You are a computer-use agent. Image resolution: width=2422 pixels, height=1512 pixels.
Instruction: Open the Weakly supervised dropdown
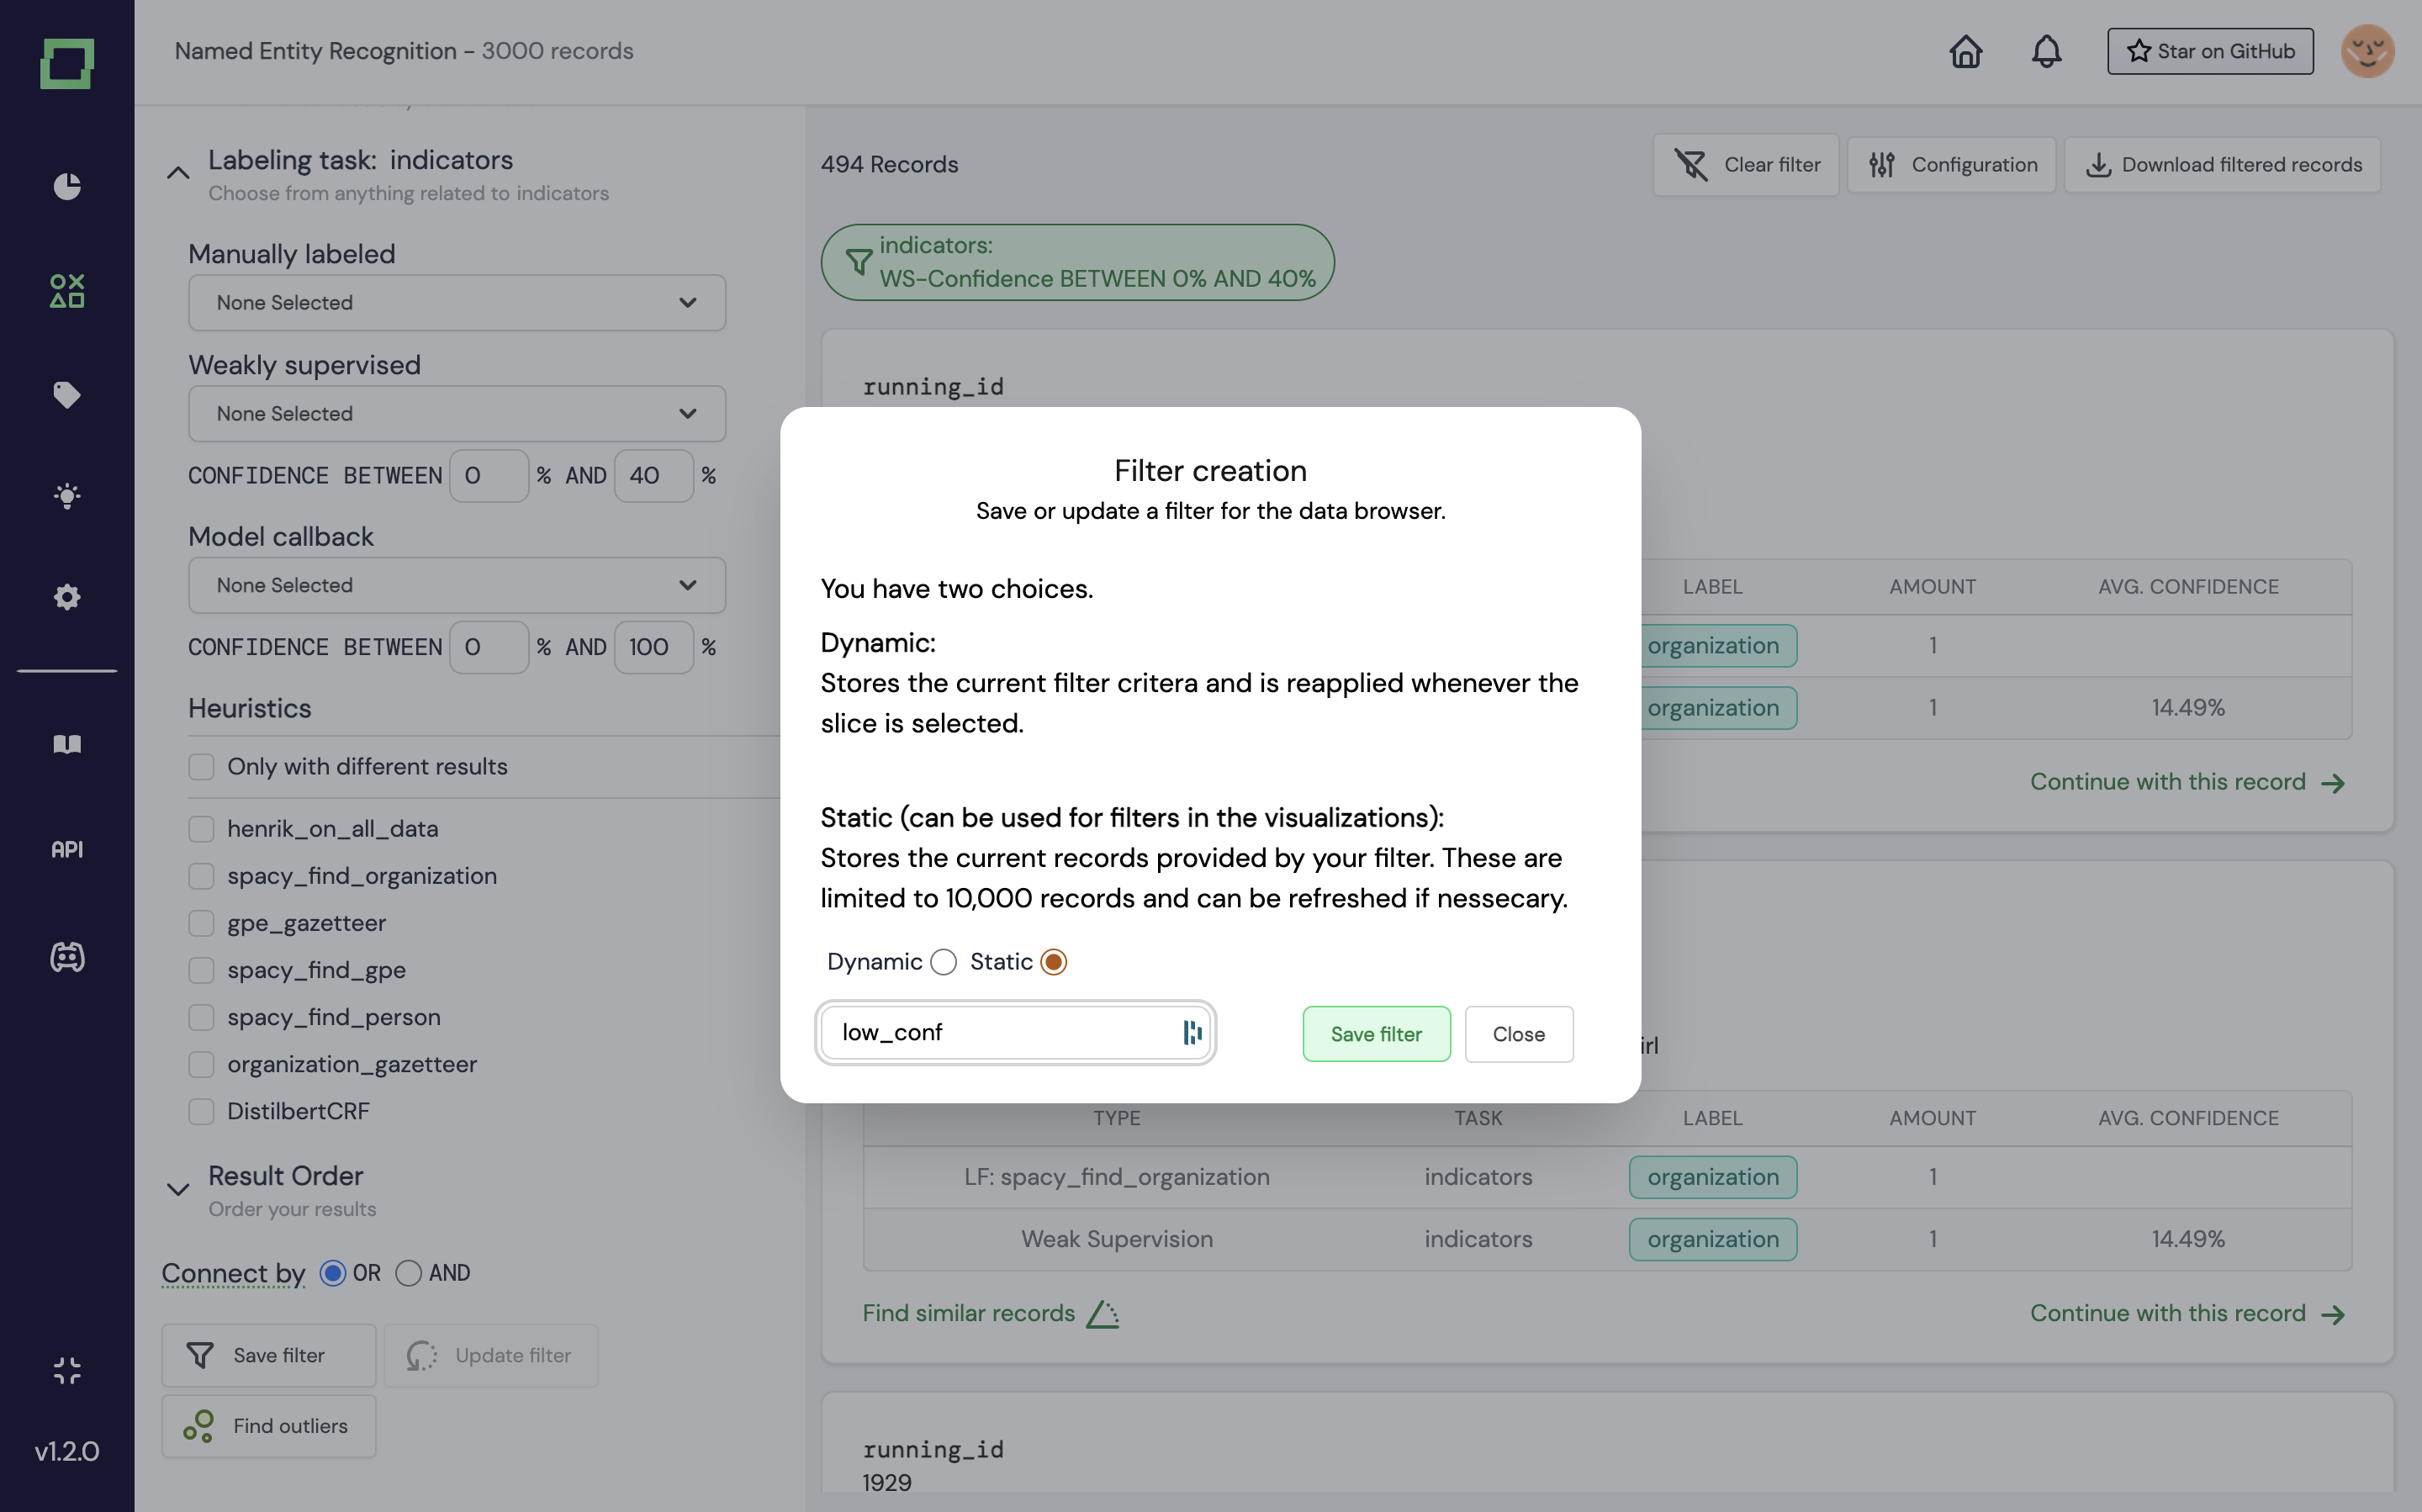[x=456, y=413]
